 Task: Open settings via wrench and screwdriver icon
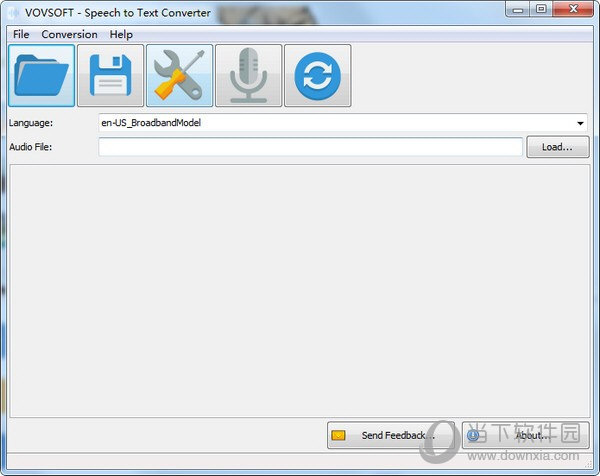pos(179,75)
